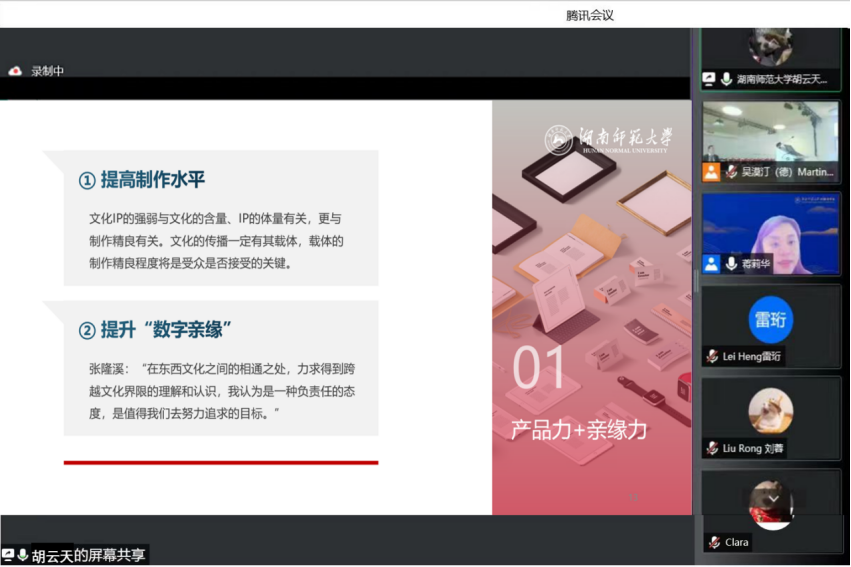Click the orange host icon on 吴漠汀's tile
851x567 pixels.
pyautogui.click(x=711, y=172)
